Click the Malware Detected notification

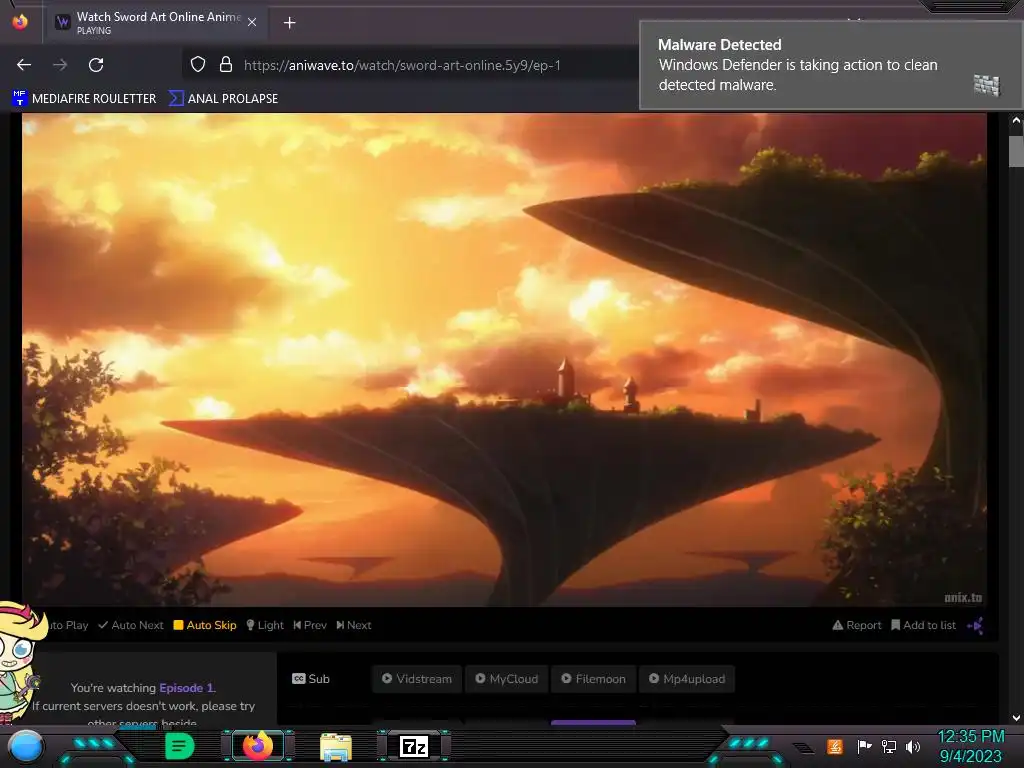tap(831, 65)
